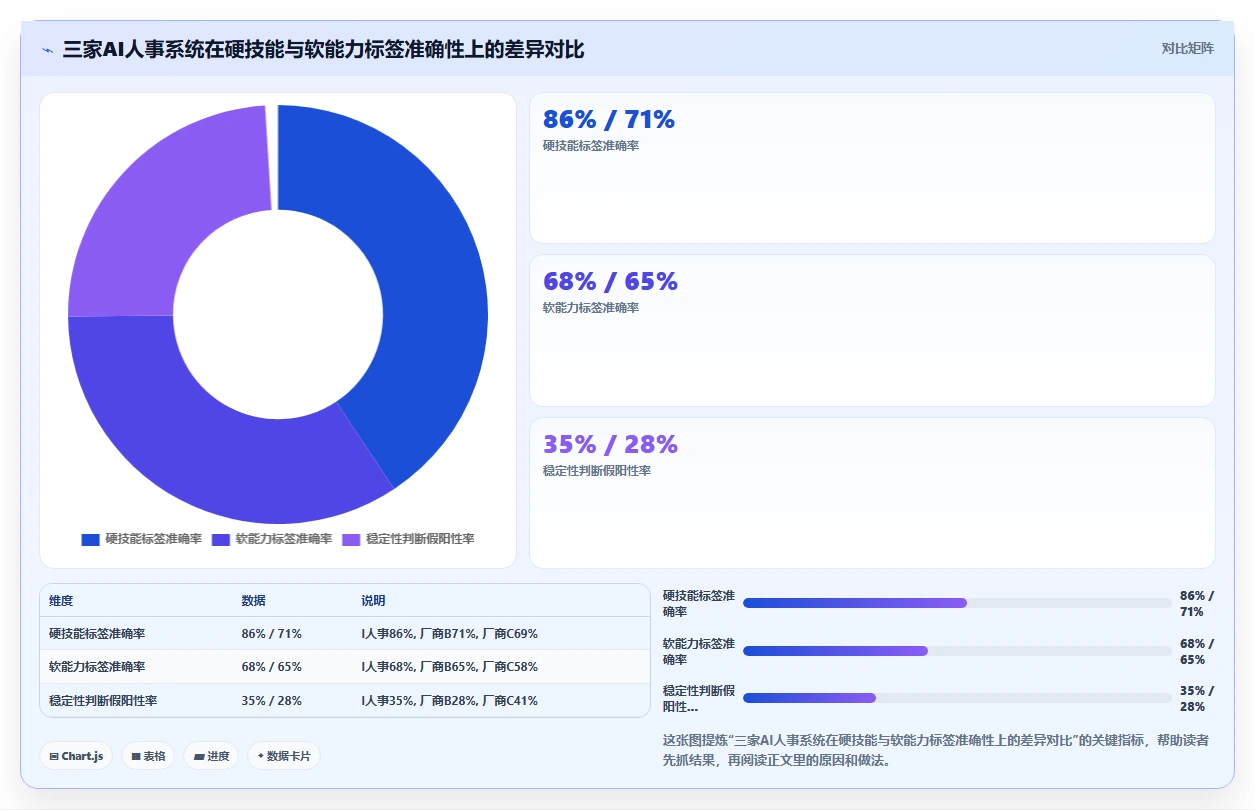1255x810 pixels.
Task: Click cell I人事86%, 厂商B71%, 厂商C69%
Action: coord(449,634)
